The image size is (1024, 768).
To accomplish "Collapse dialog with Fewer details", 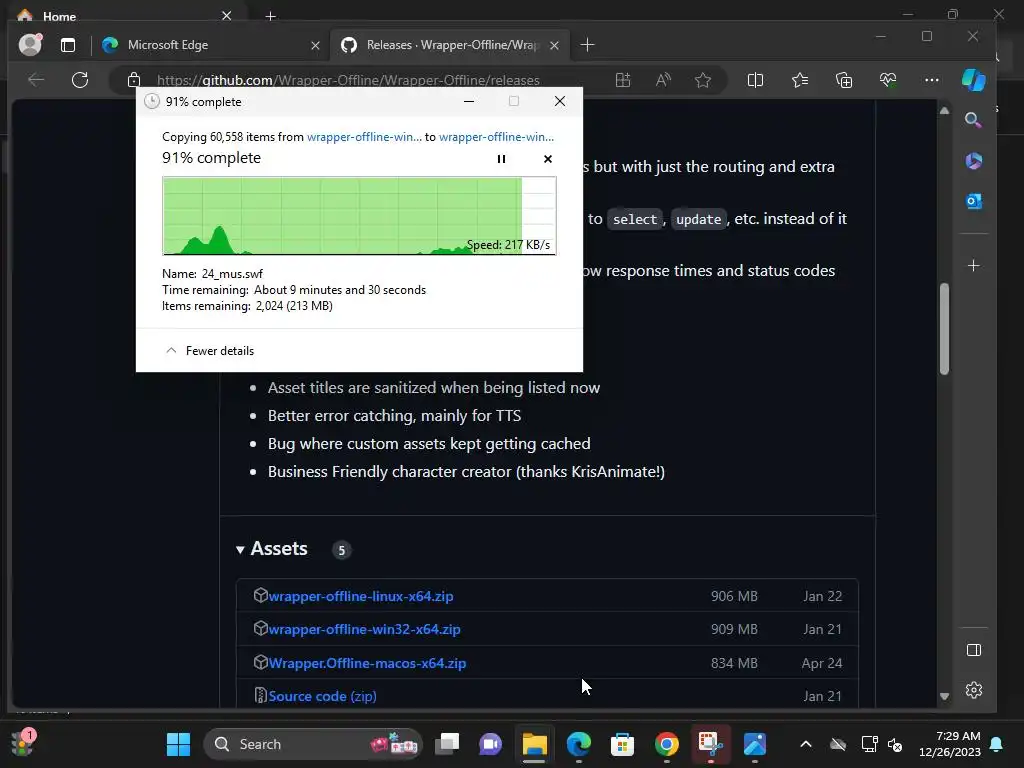I will pos(210,351).
